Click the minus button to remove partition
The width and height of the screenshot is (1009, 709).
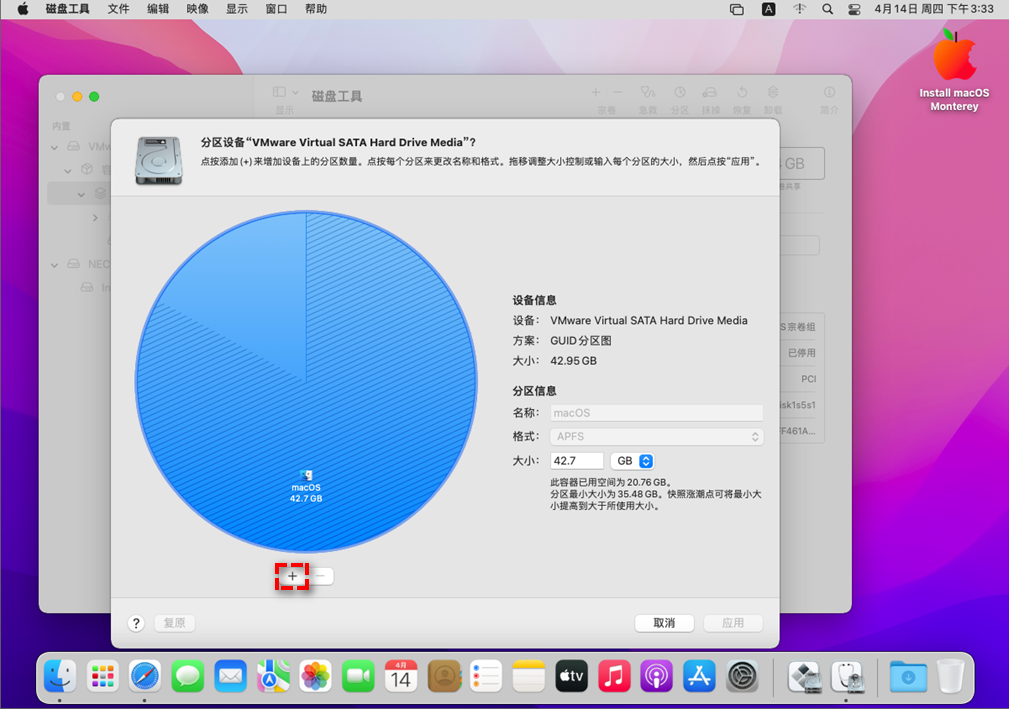[320, 576]
